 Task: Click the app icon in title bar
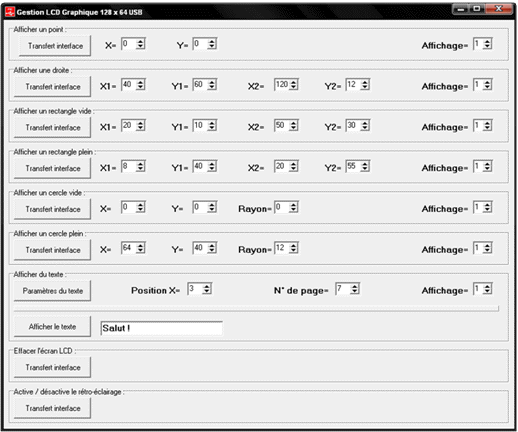click(10, 12)
